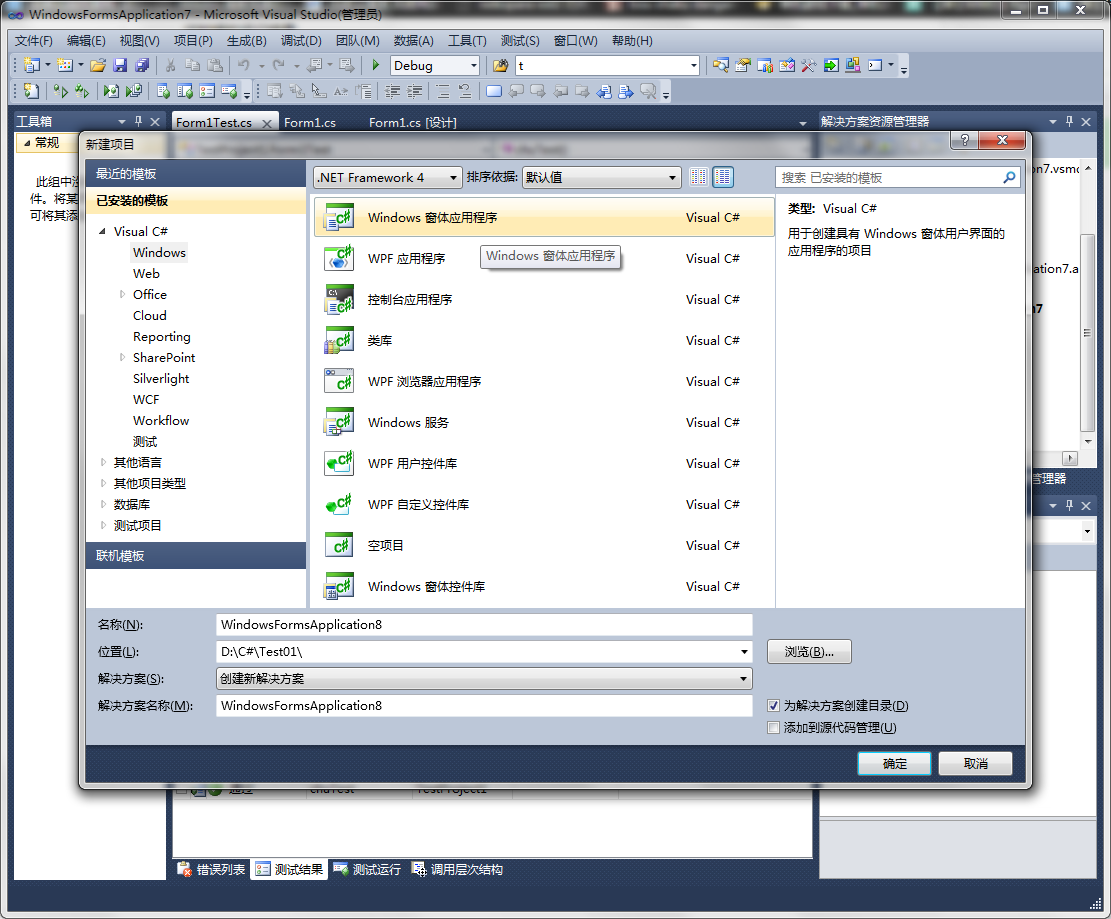
Task: Open the .NET Framework 4 version dropdown
Action: coord(387,177)
